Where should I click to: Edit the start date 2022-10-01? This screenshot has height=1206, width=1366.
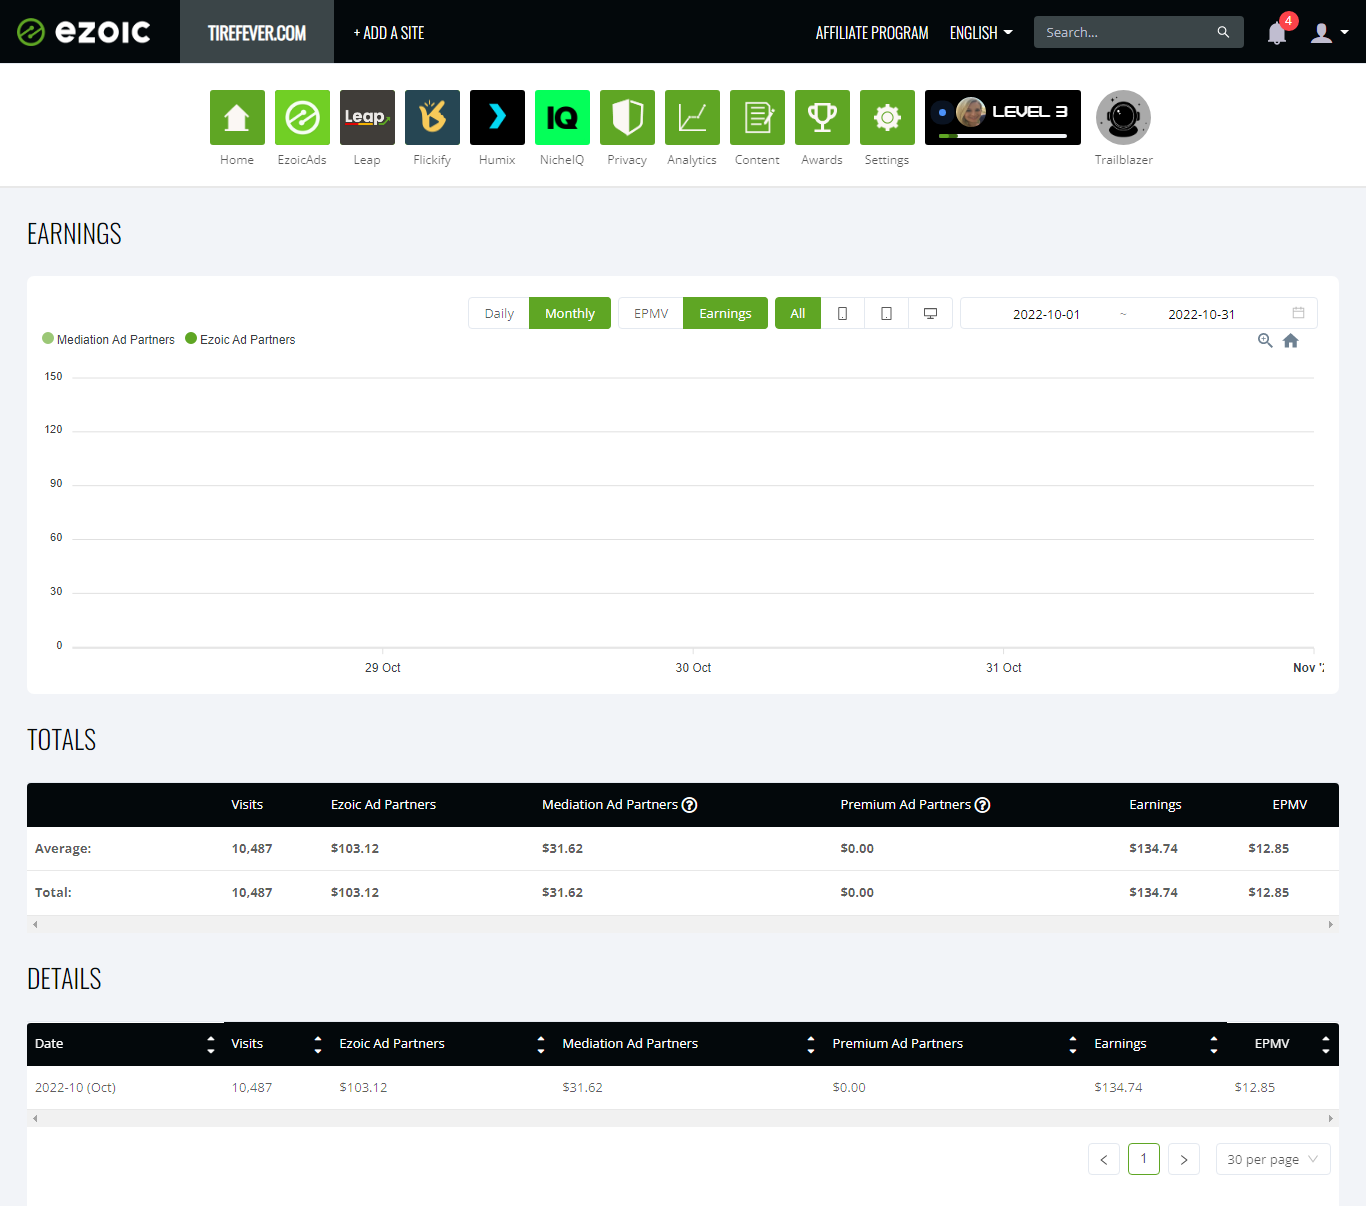(1046, 314)
